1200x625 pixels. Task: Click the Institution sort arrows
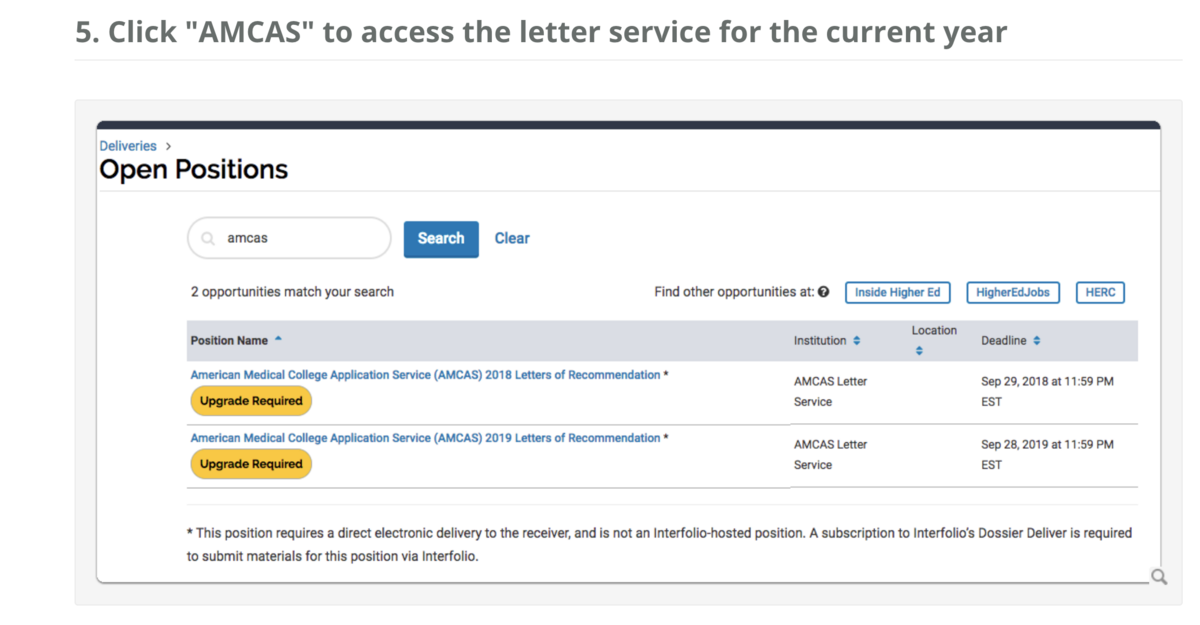pyautogui.click(x=856, y=341)
